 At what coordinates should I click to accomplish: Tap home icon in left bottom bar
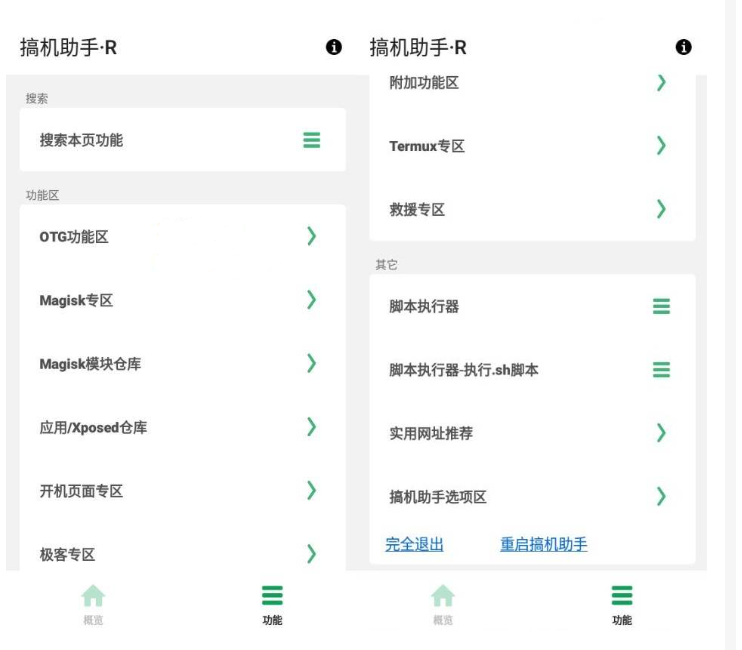(x=93, y=595)
